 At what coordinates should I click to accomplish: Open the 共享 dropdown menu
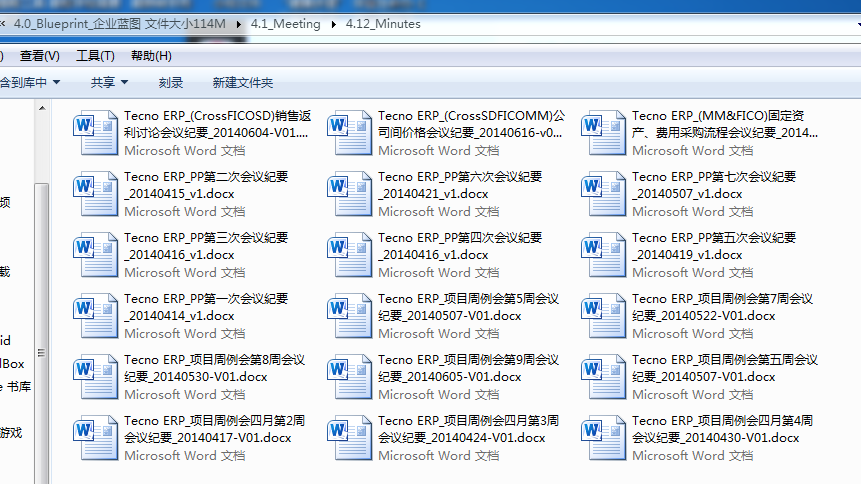click(x=109, y=82)
